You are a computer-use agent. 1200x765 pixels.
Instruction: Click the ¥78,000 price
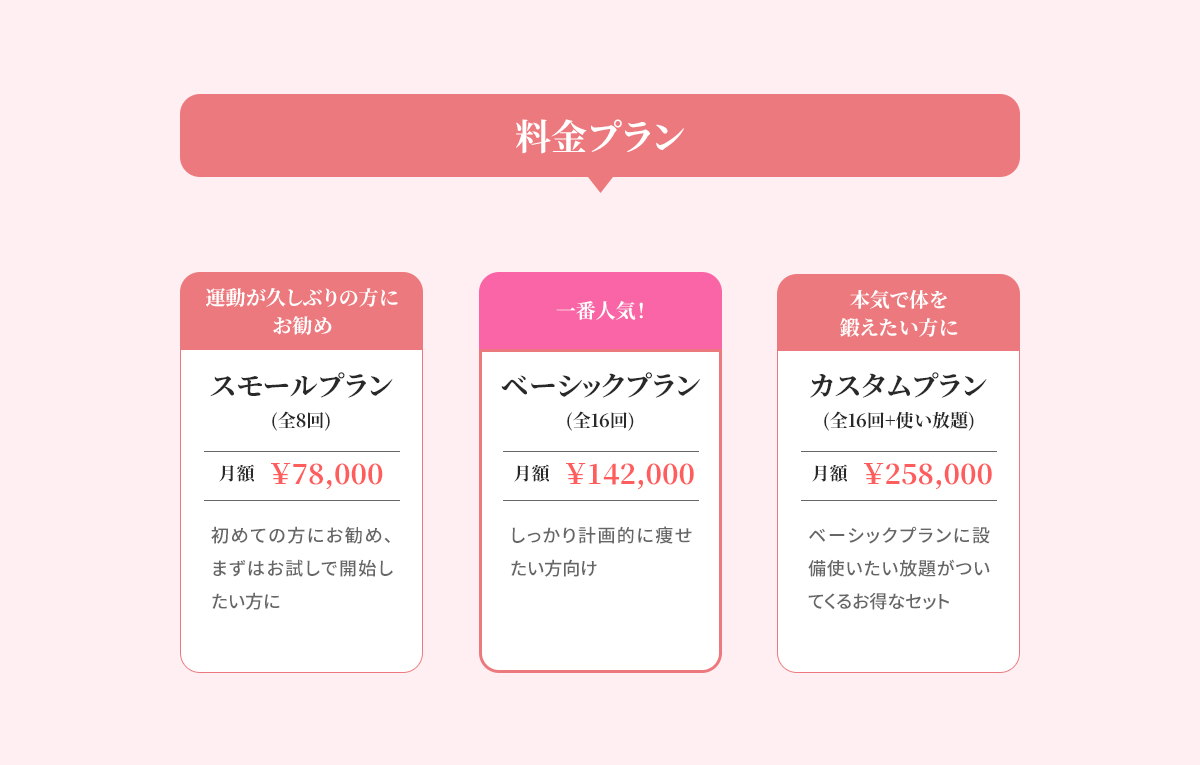327,474
